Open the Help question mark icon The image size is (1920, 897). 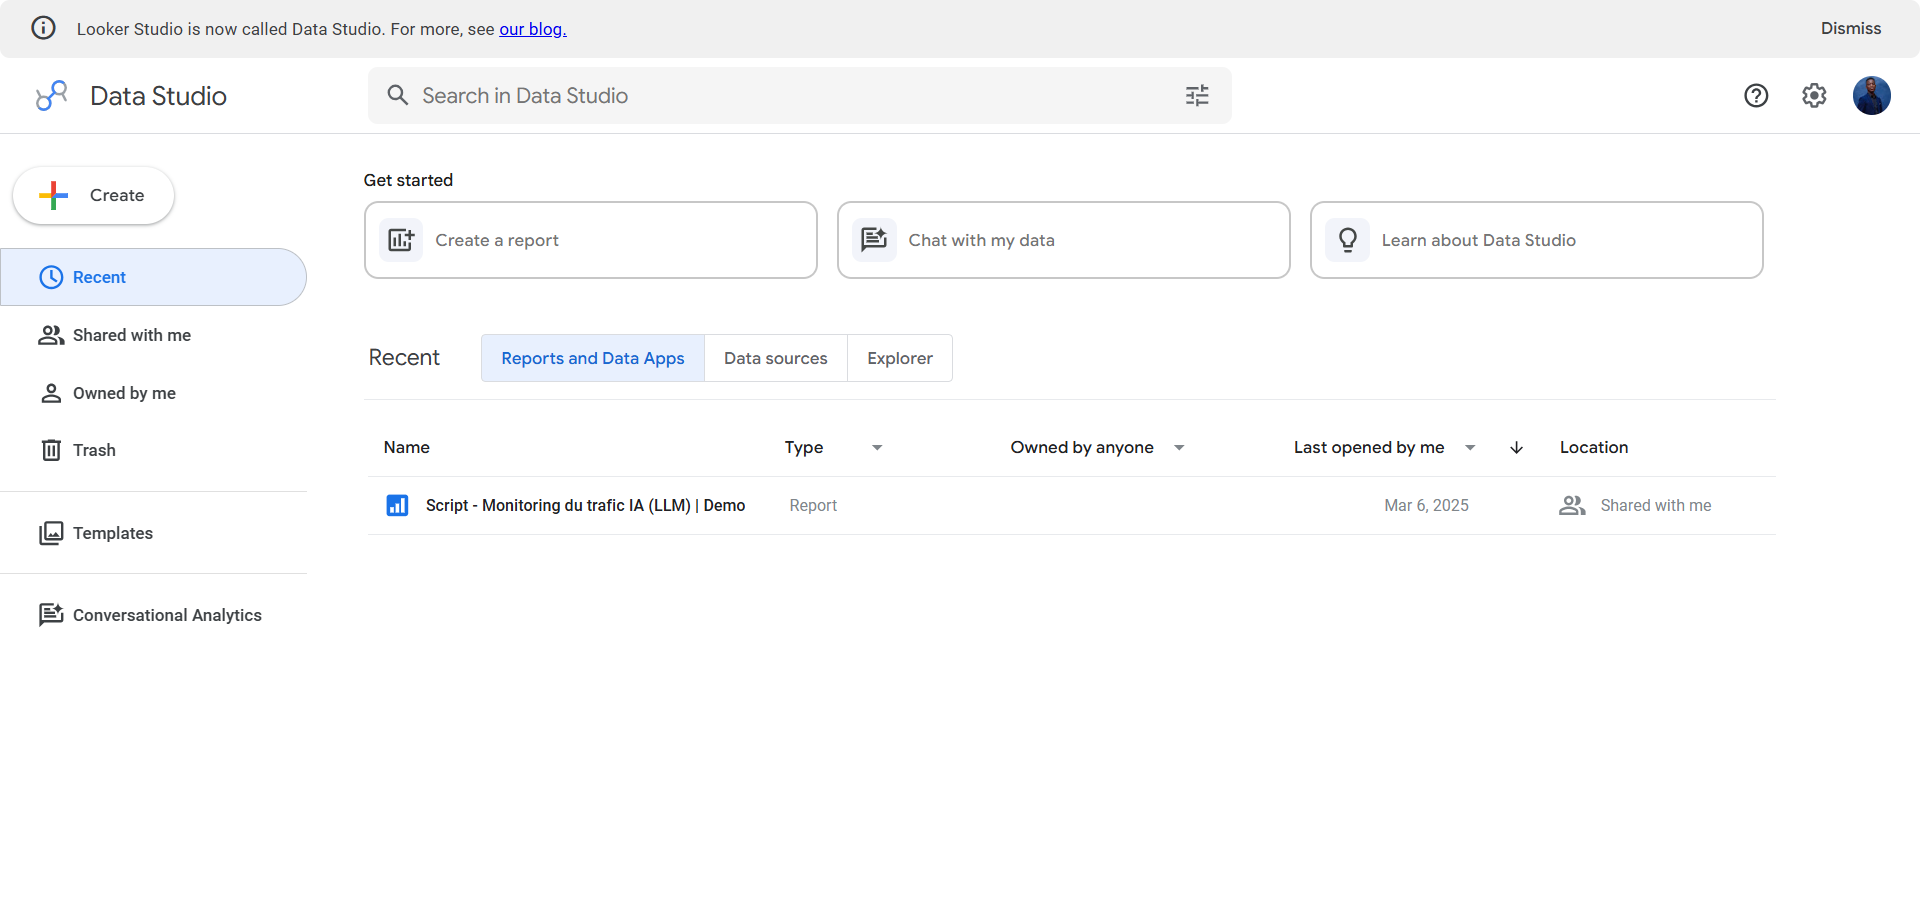coord(1756,96)
